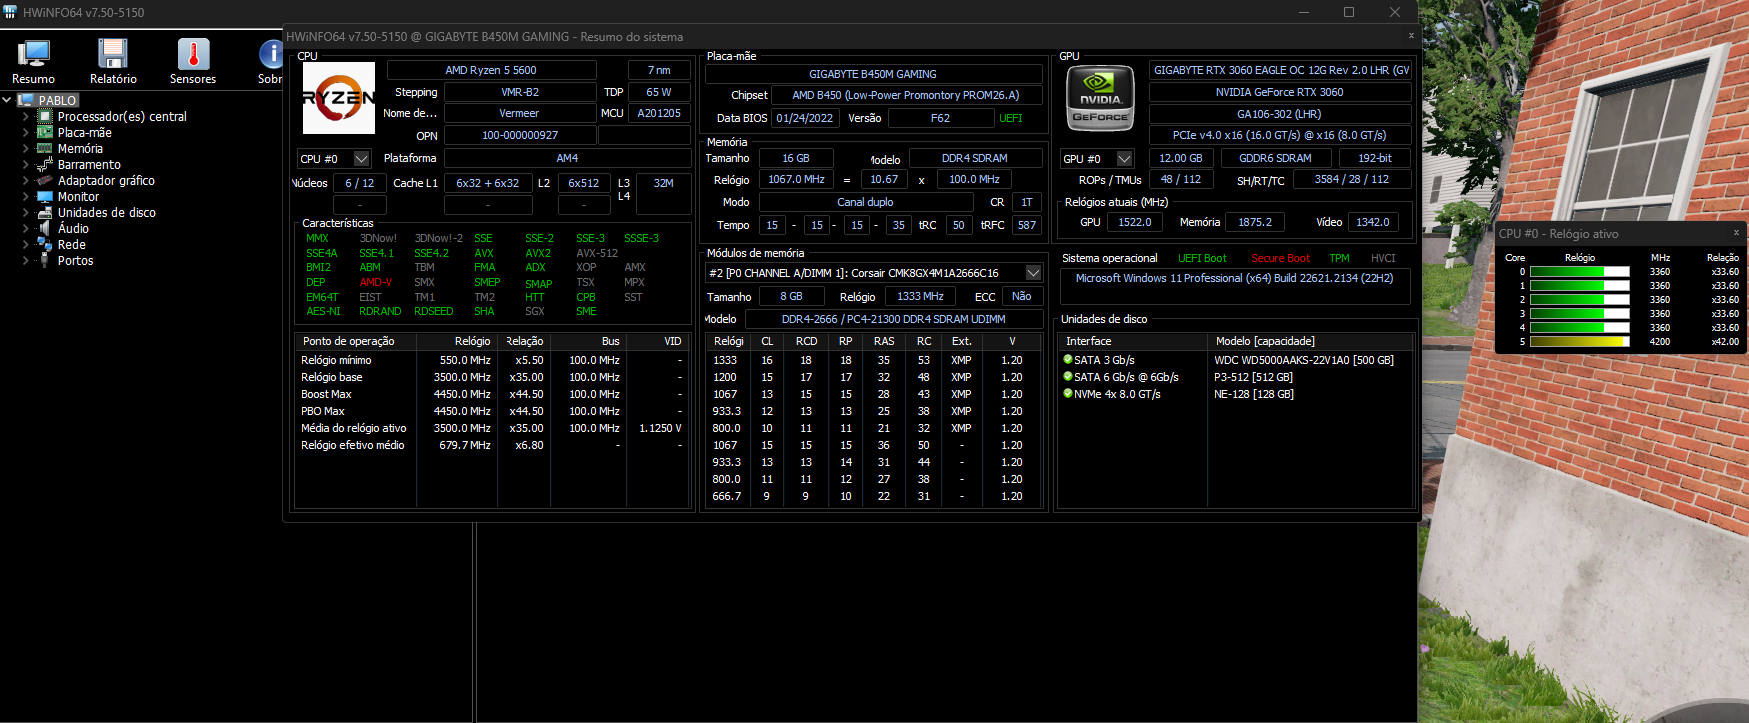Collapse the PABLO root tree node

pos(7,100)
